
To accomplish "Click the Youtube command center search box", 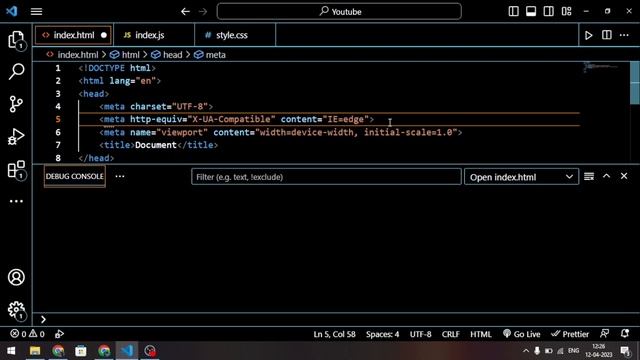I will tap(339, 11).
